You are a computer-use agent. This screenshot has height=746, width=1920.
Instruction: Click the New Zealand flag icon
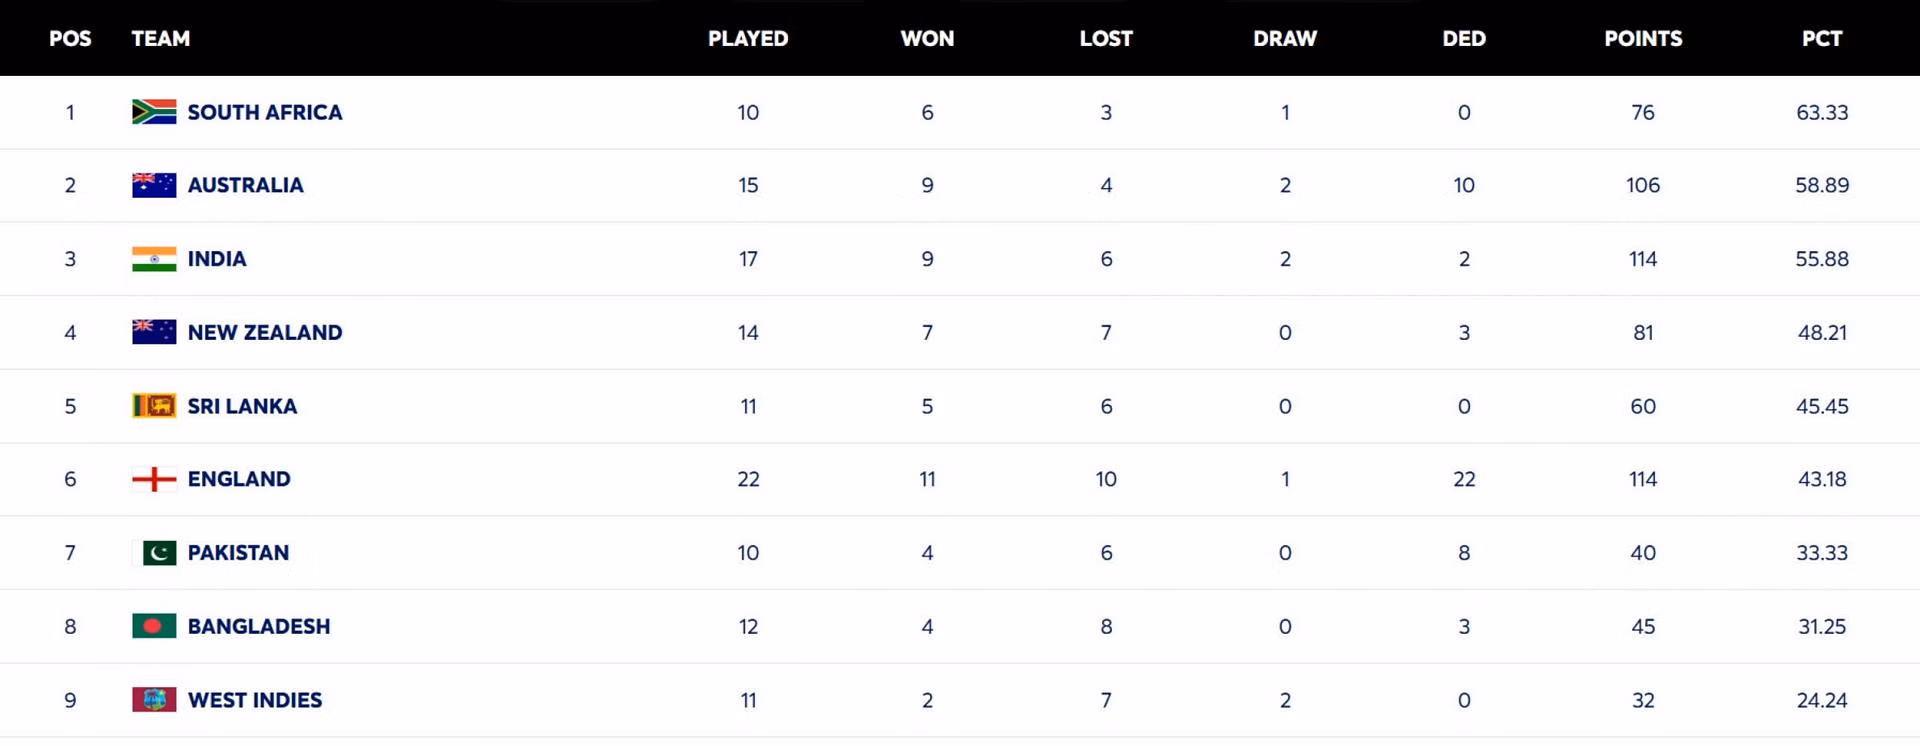pyautogui.click(x=154, y=332)
